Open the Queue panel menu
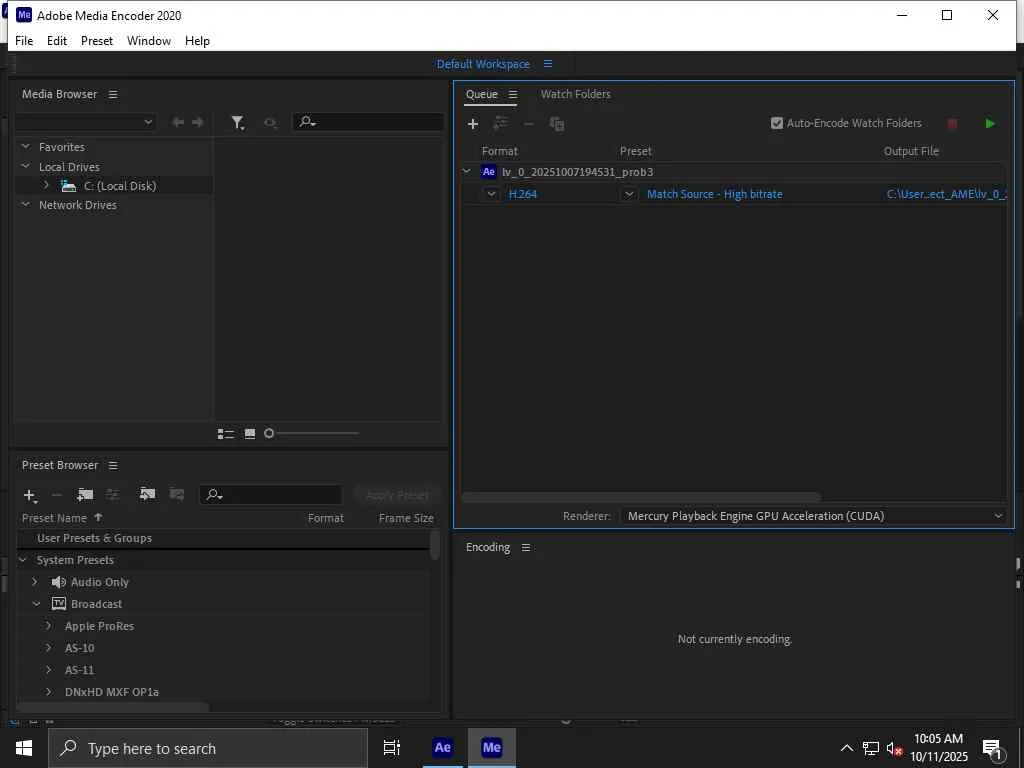The image size is (1024, 768). (x=513, y=95)
